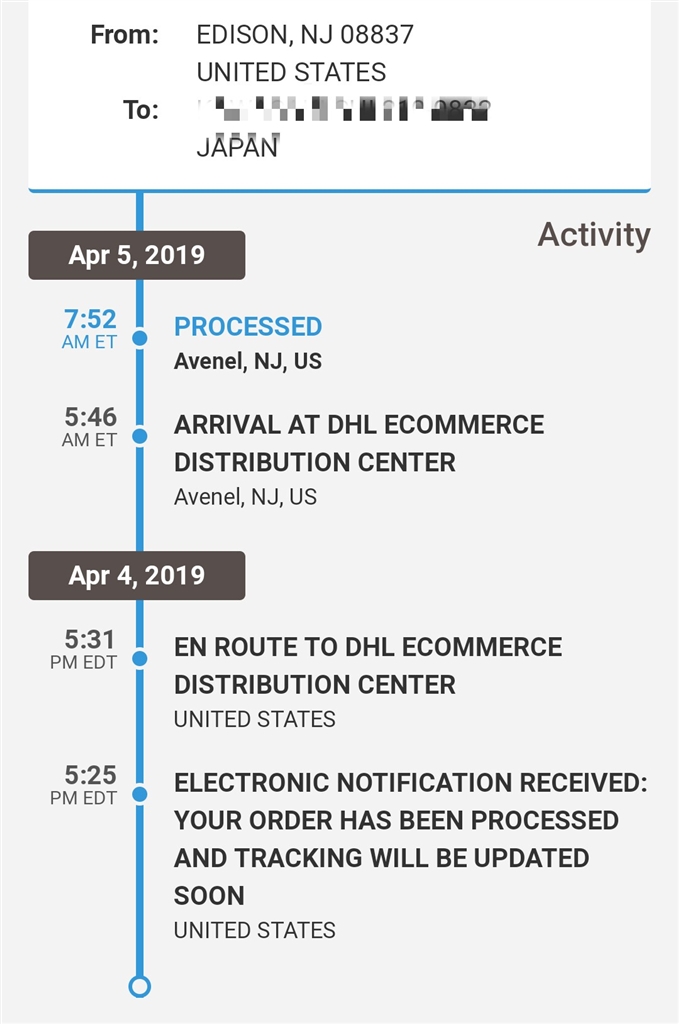Click the Activity section heading
Screen dimensions: 679x1024
coord(594,235)
